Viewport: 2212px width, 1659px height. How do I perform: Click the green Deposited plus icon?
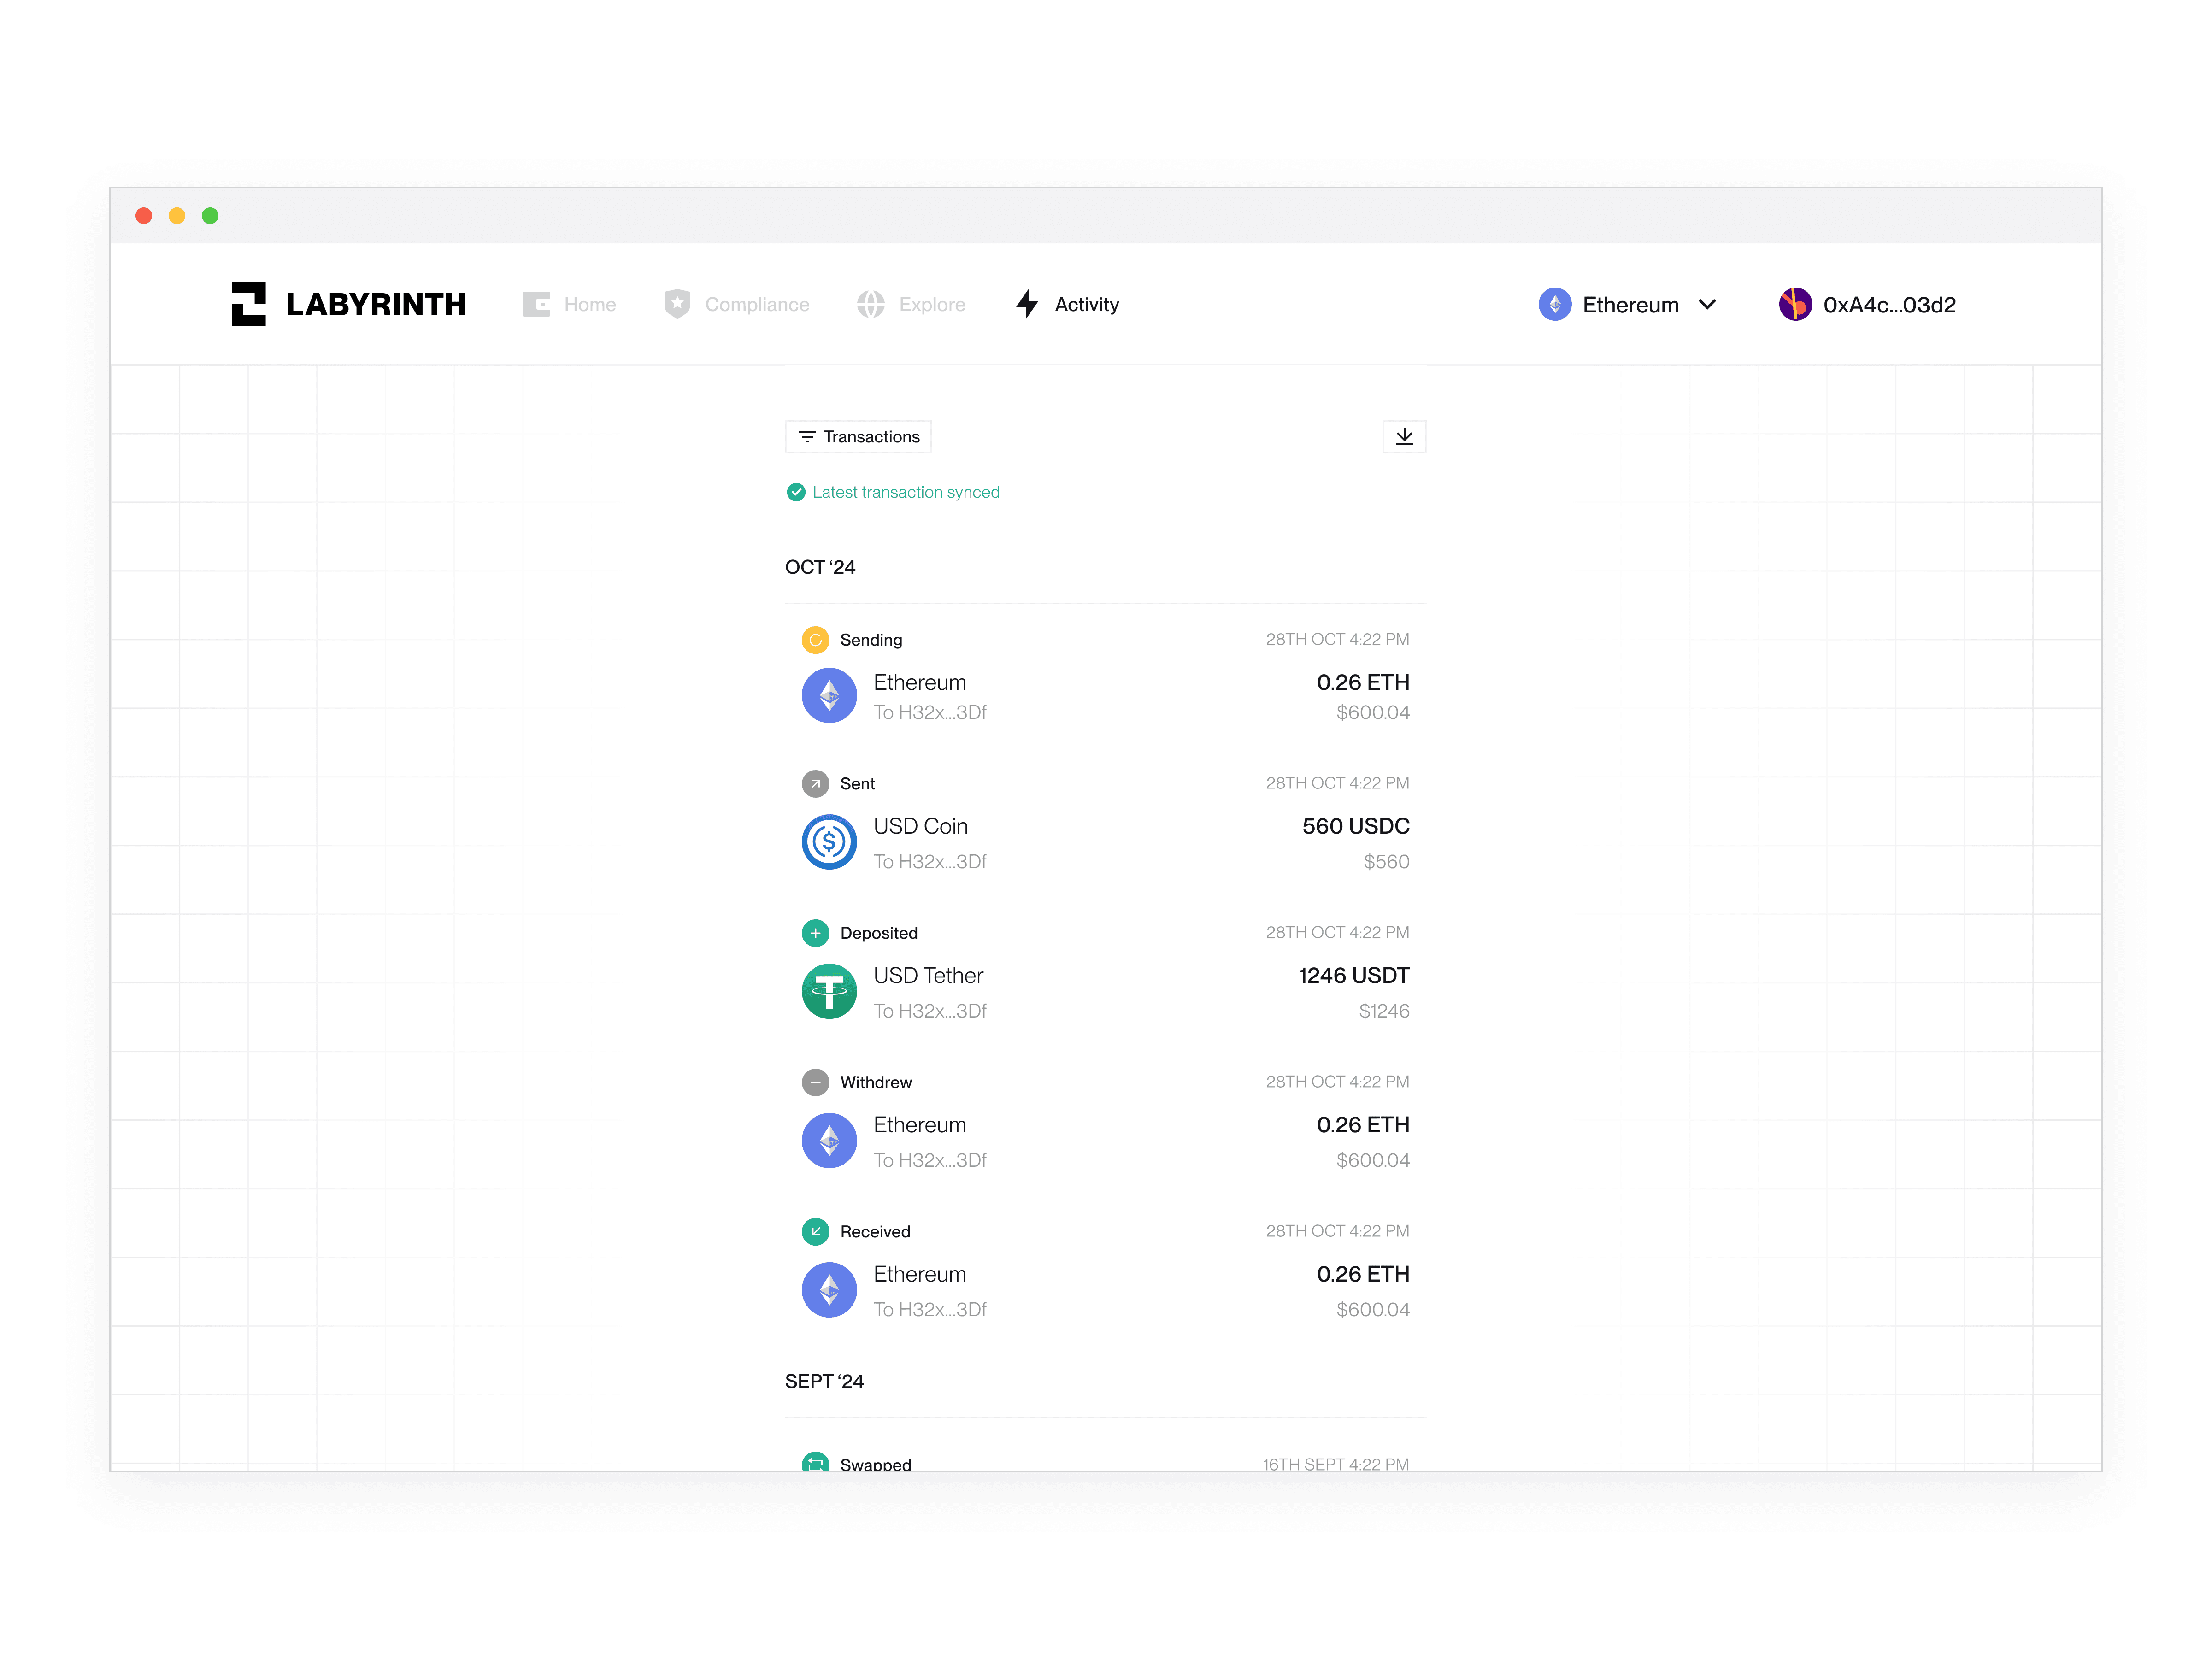click(815, 933)
